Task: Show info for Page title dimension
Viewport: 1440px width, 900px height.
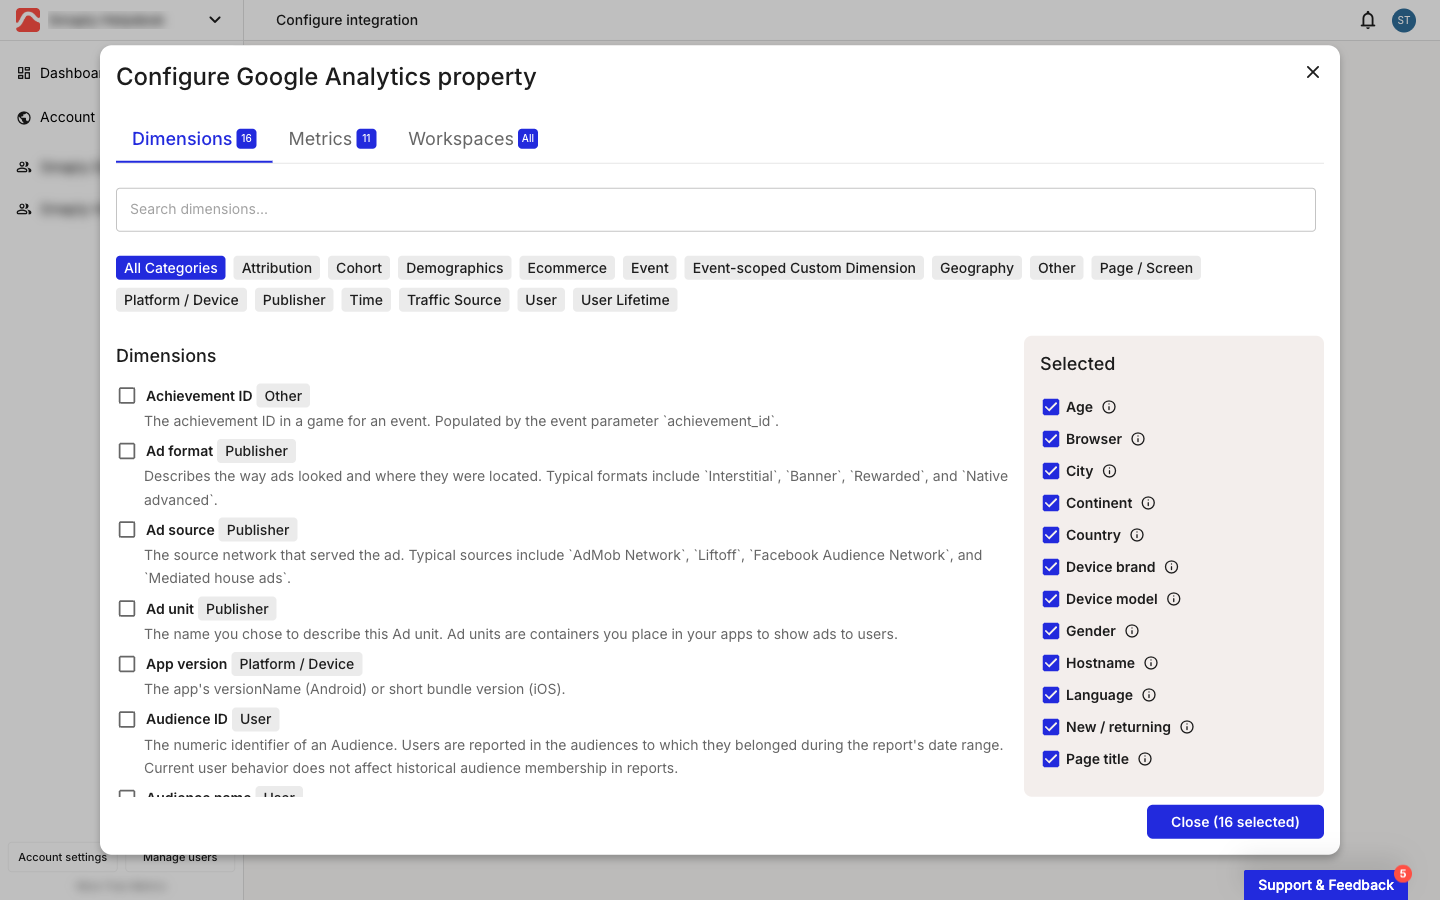Action: (x=1145, y=759)
